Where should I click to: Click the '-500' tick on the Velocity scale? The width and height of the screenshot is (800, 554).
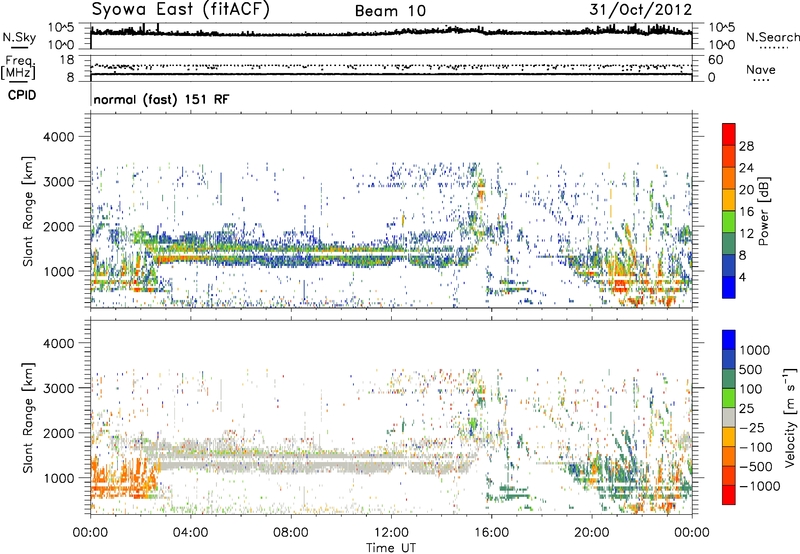[x=756, y=467]
